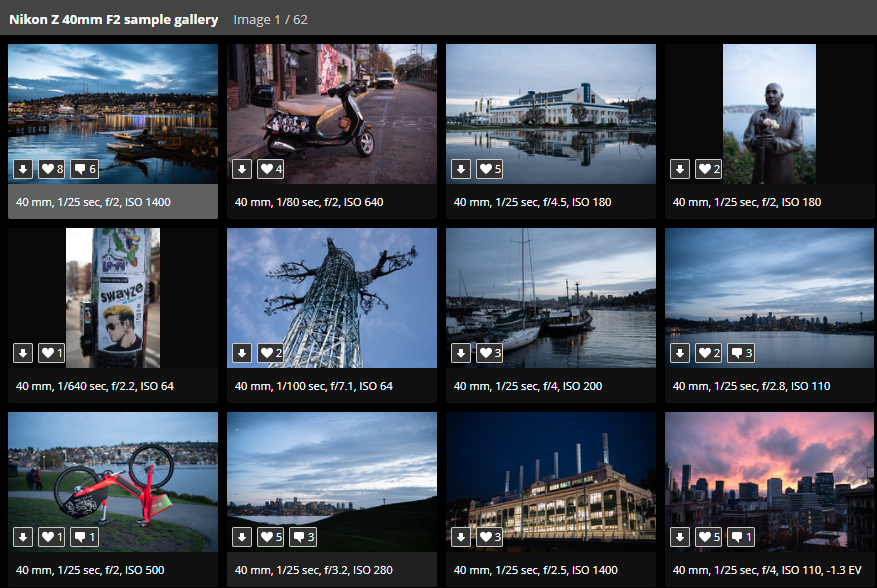Select caption 40 mm, 1/25 sec, f/2, ISO 180
This screenshot has width=877, height=588.
tap(747, 202)
